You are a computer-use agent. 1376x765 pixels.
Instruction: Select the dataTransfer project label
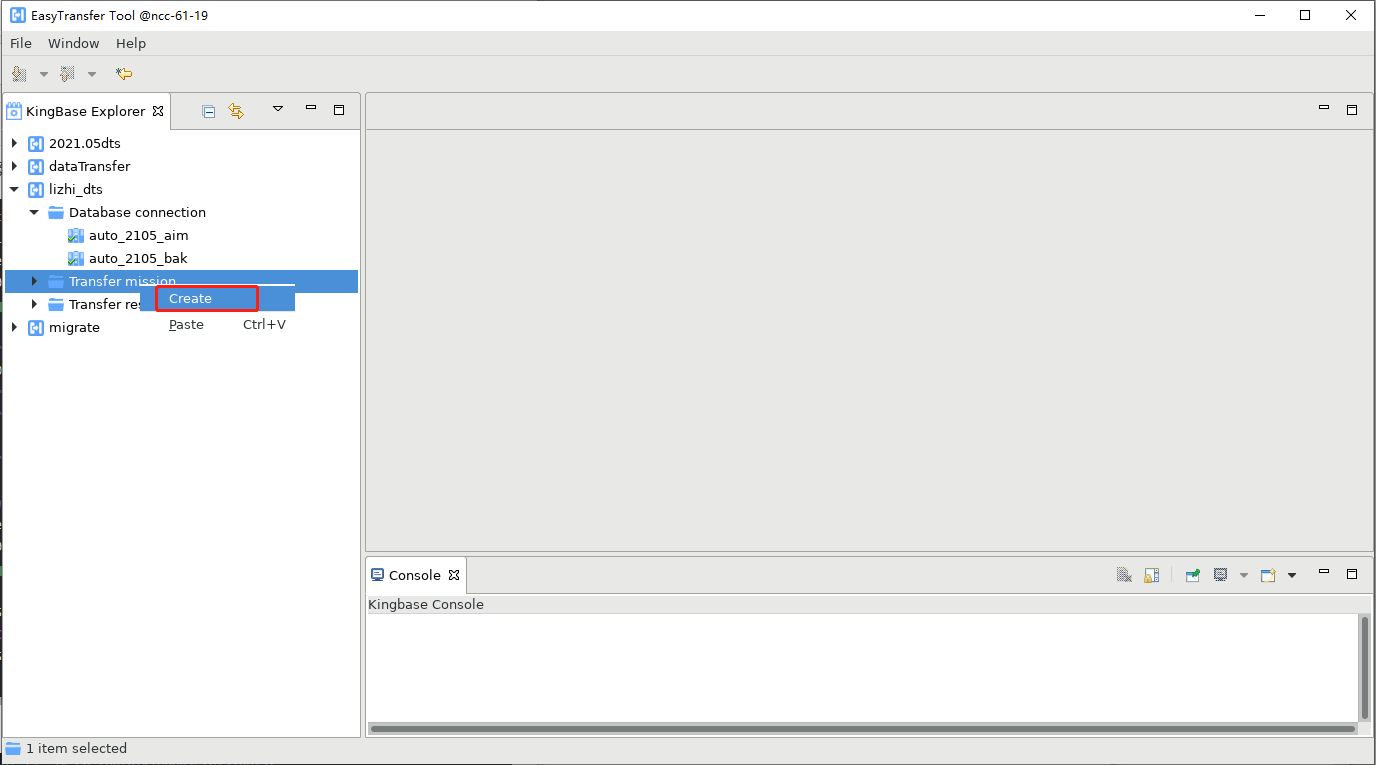[x=90, y=166]
